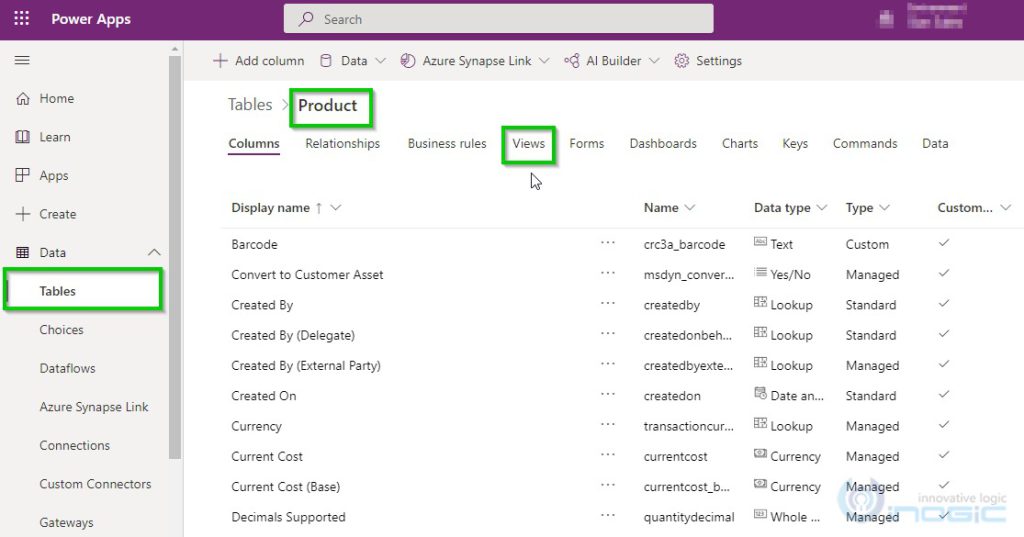This screenshot has width=1024, height=537.
Task: Open more options for Decimals Supported
Action: pyautogui.click(x=608, y=515)
